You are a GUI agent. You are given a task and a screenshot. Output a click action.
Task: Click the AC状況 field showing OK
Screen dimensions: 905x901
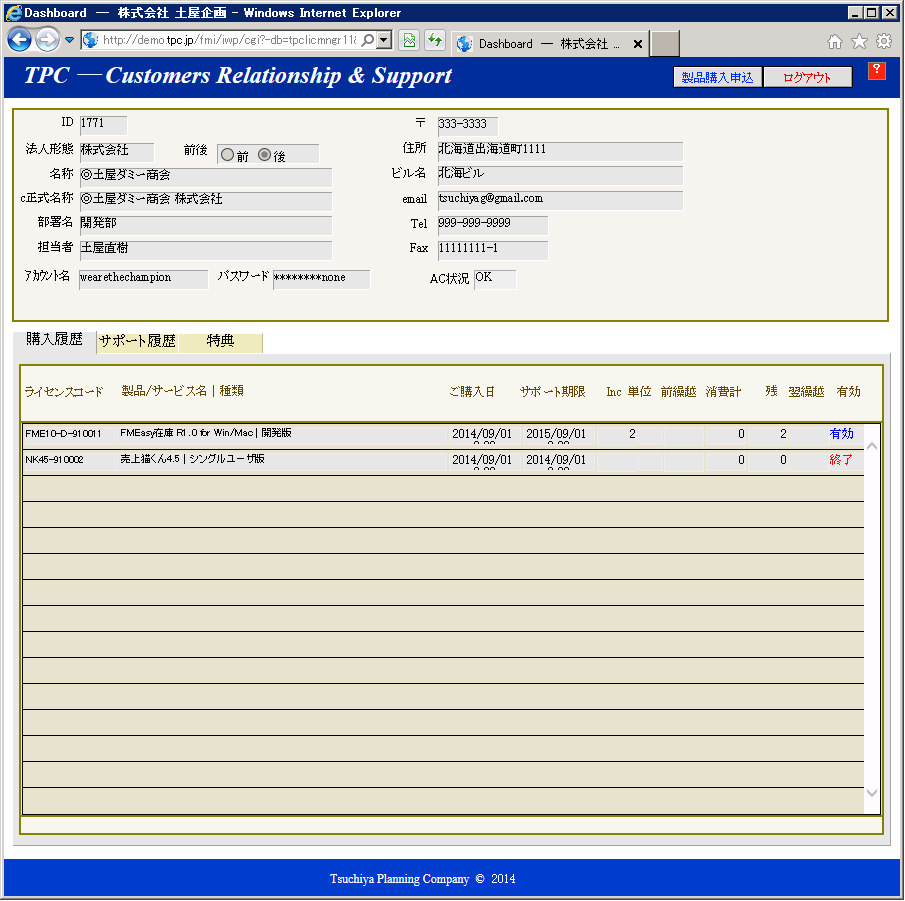tap(495, 279)
